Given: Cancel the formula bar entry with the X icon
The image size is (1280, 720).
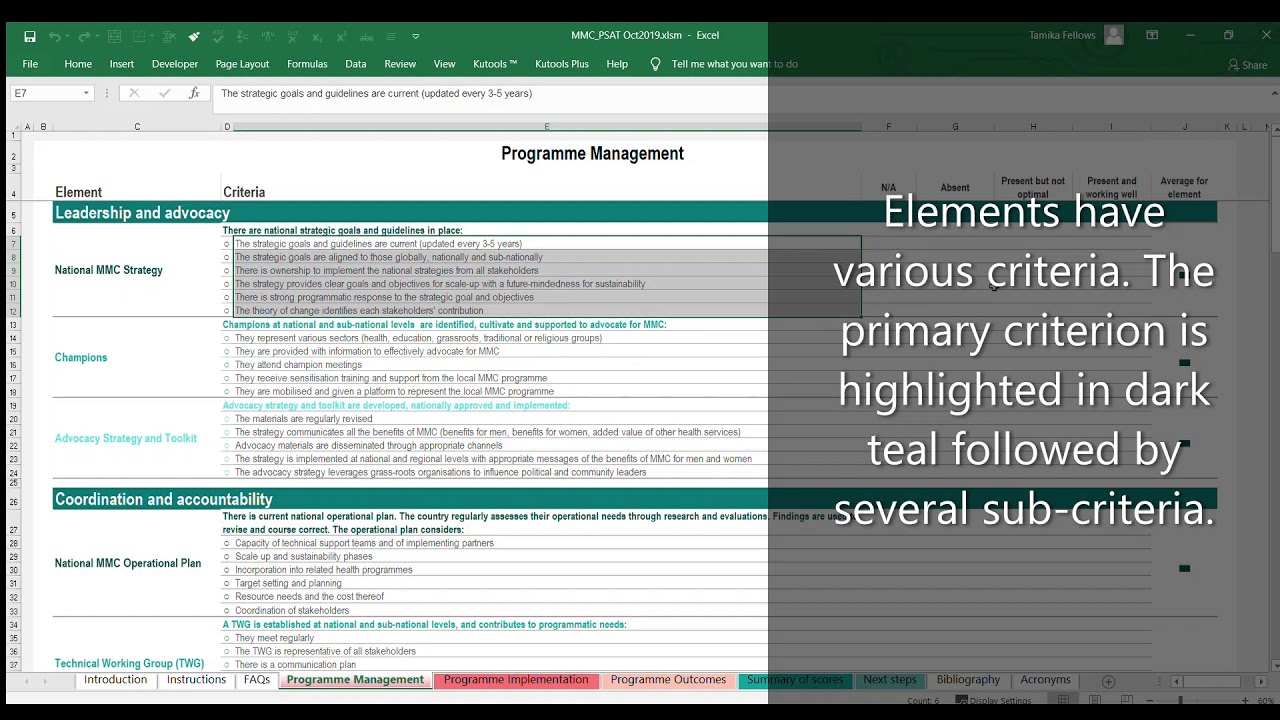Looking at the screenshot, I should tap(133, 93).
